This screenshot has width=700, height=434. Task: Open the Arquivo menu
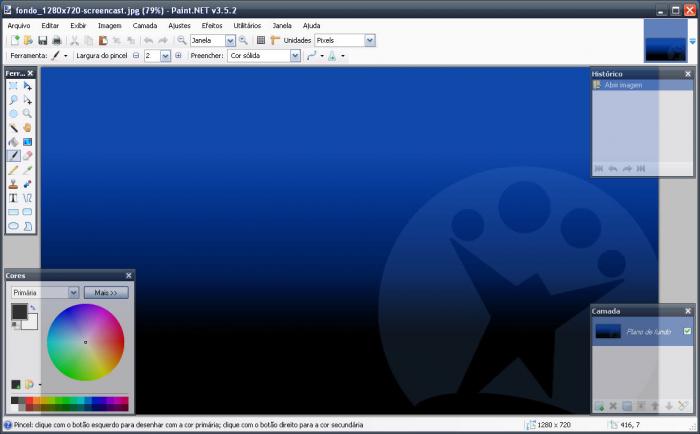pos(19,25)
